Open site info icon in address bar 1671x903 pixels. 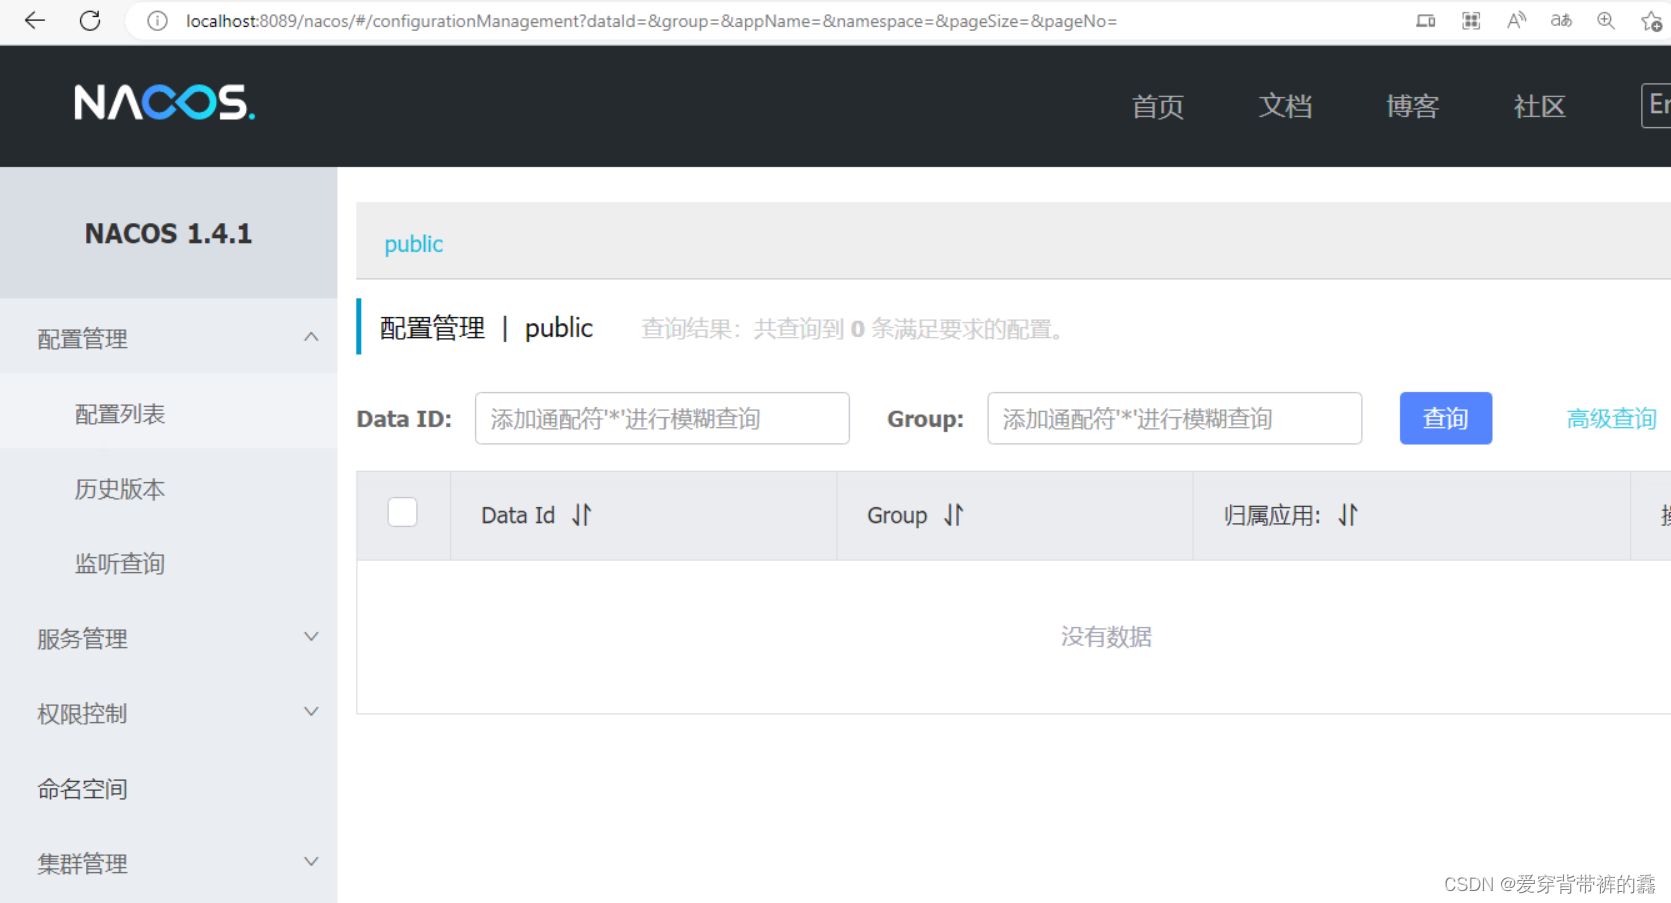(x=157, y=21)
